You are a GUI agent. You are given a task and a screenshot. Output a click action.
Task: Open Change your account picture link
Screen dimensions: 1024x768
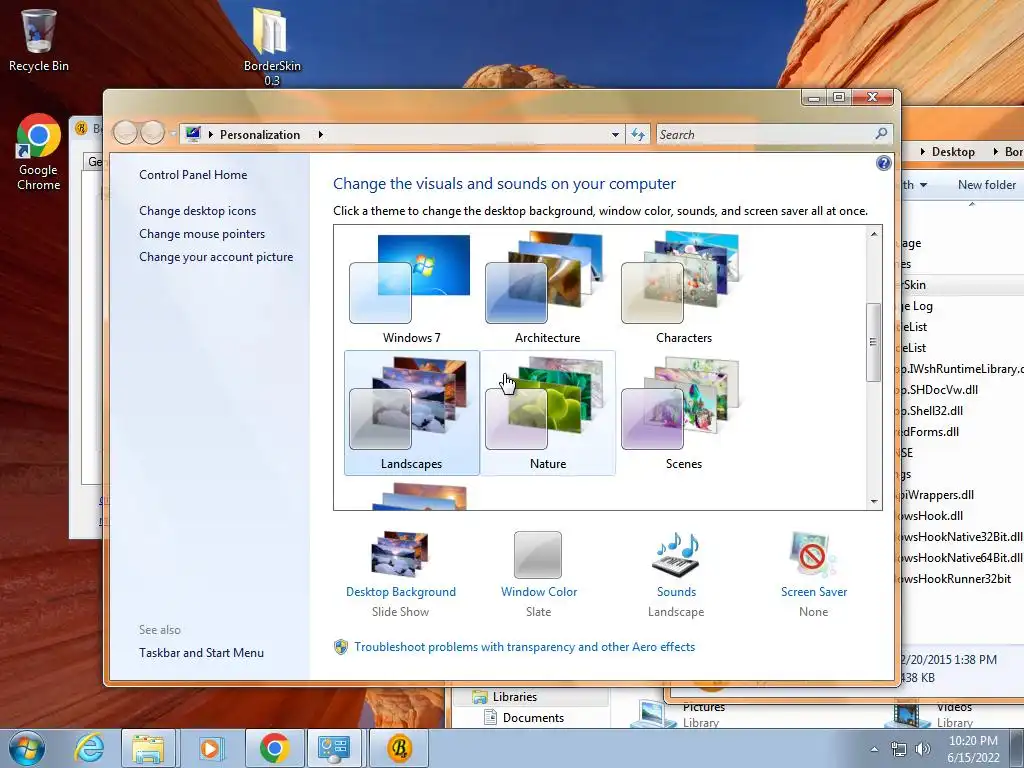click(216, 257)
